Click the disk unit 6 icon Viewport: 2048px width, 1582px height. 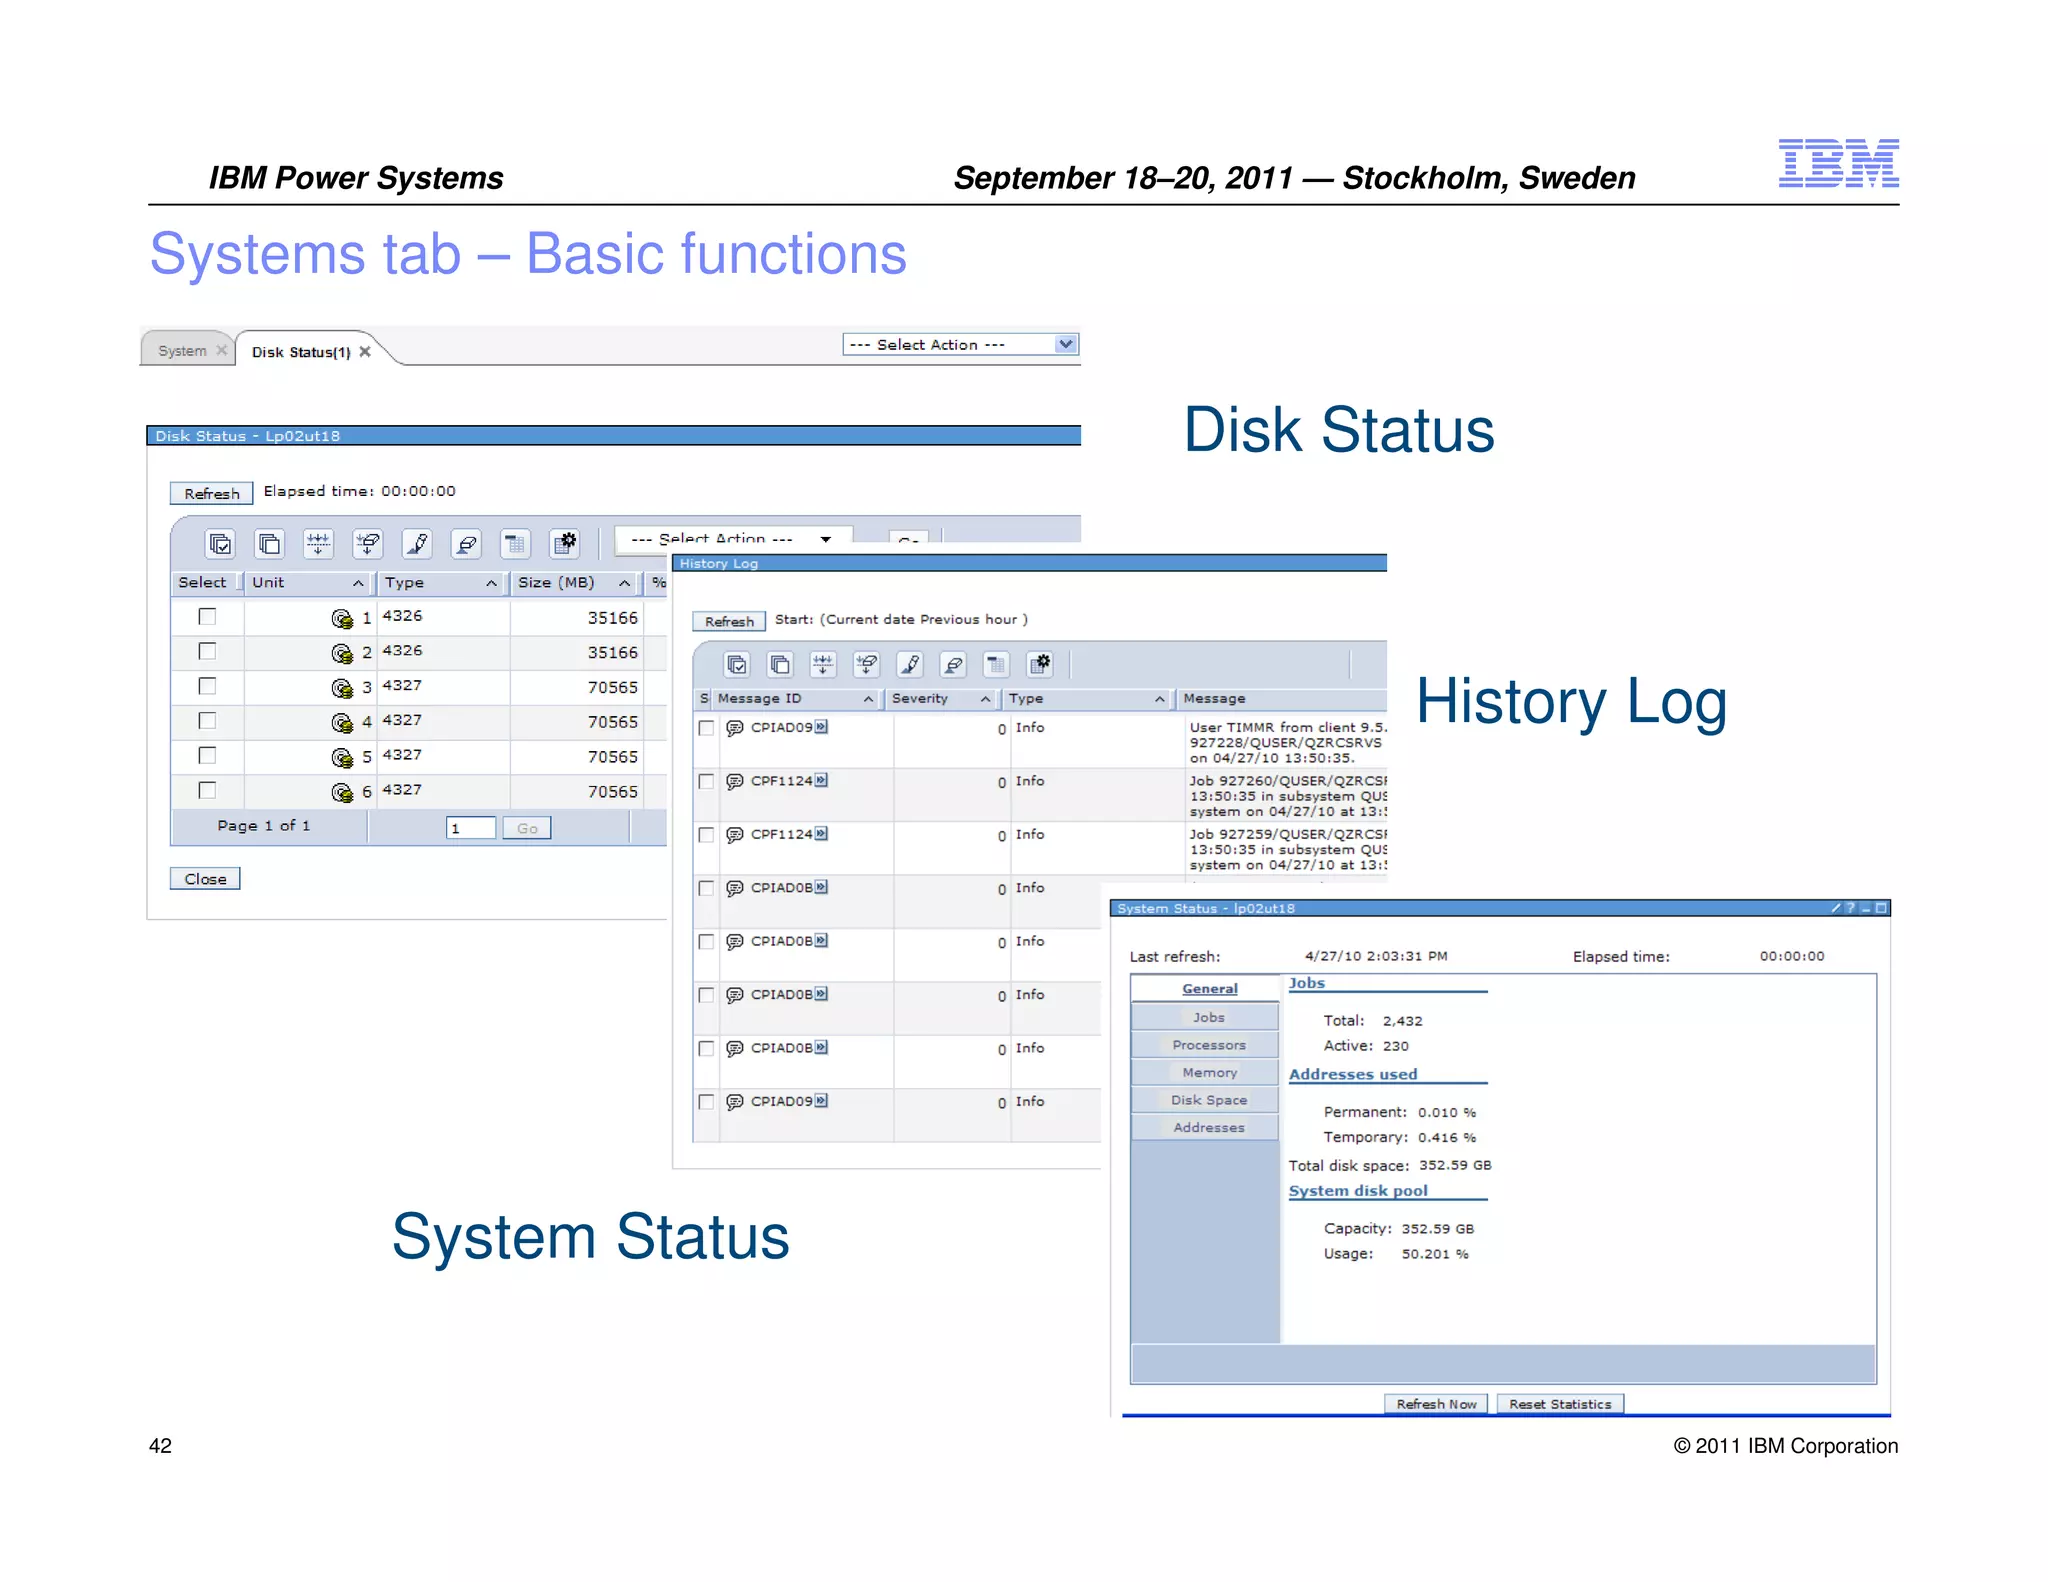342,793
